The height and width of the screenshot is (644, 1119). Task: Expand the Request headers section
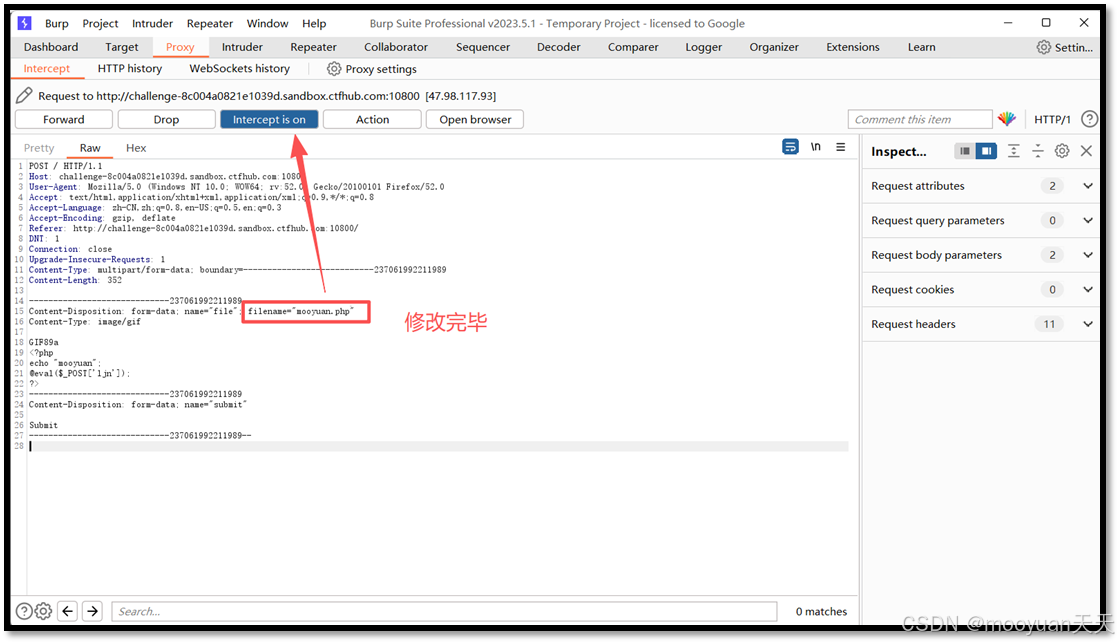click(x=1088, y=323)
